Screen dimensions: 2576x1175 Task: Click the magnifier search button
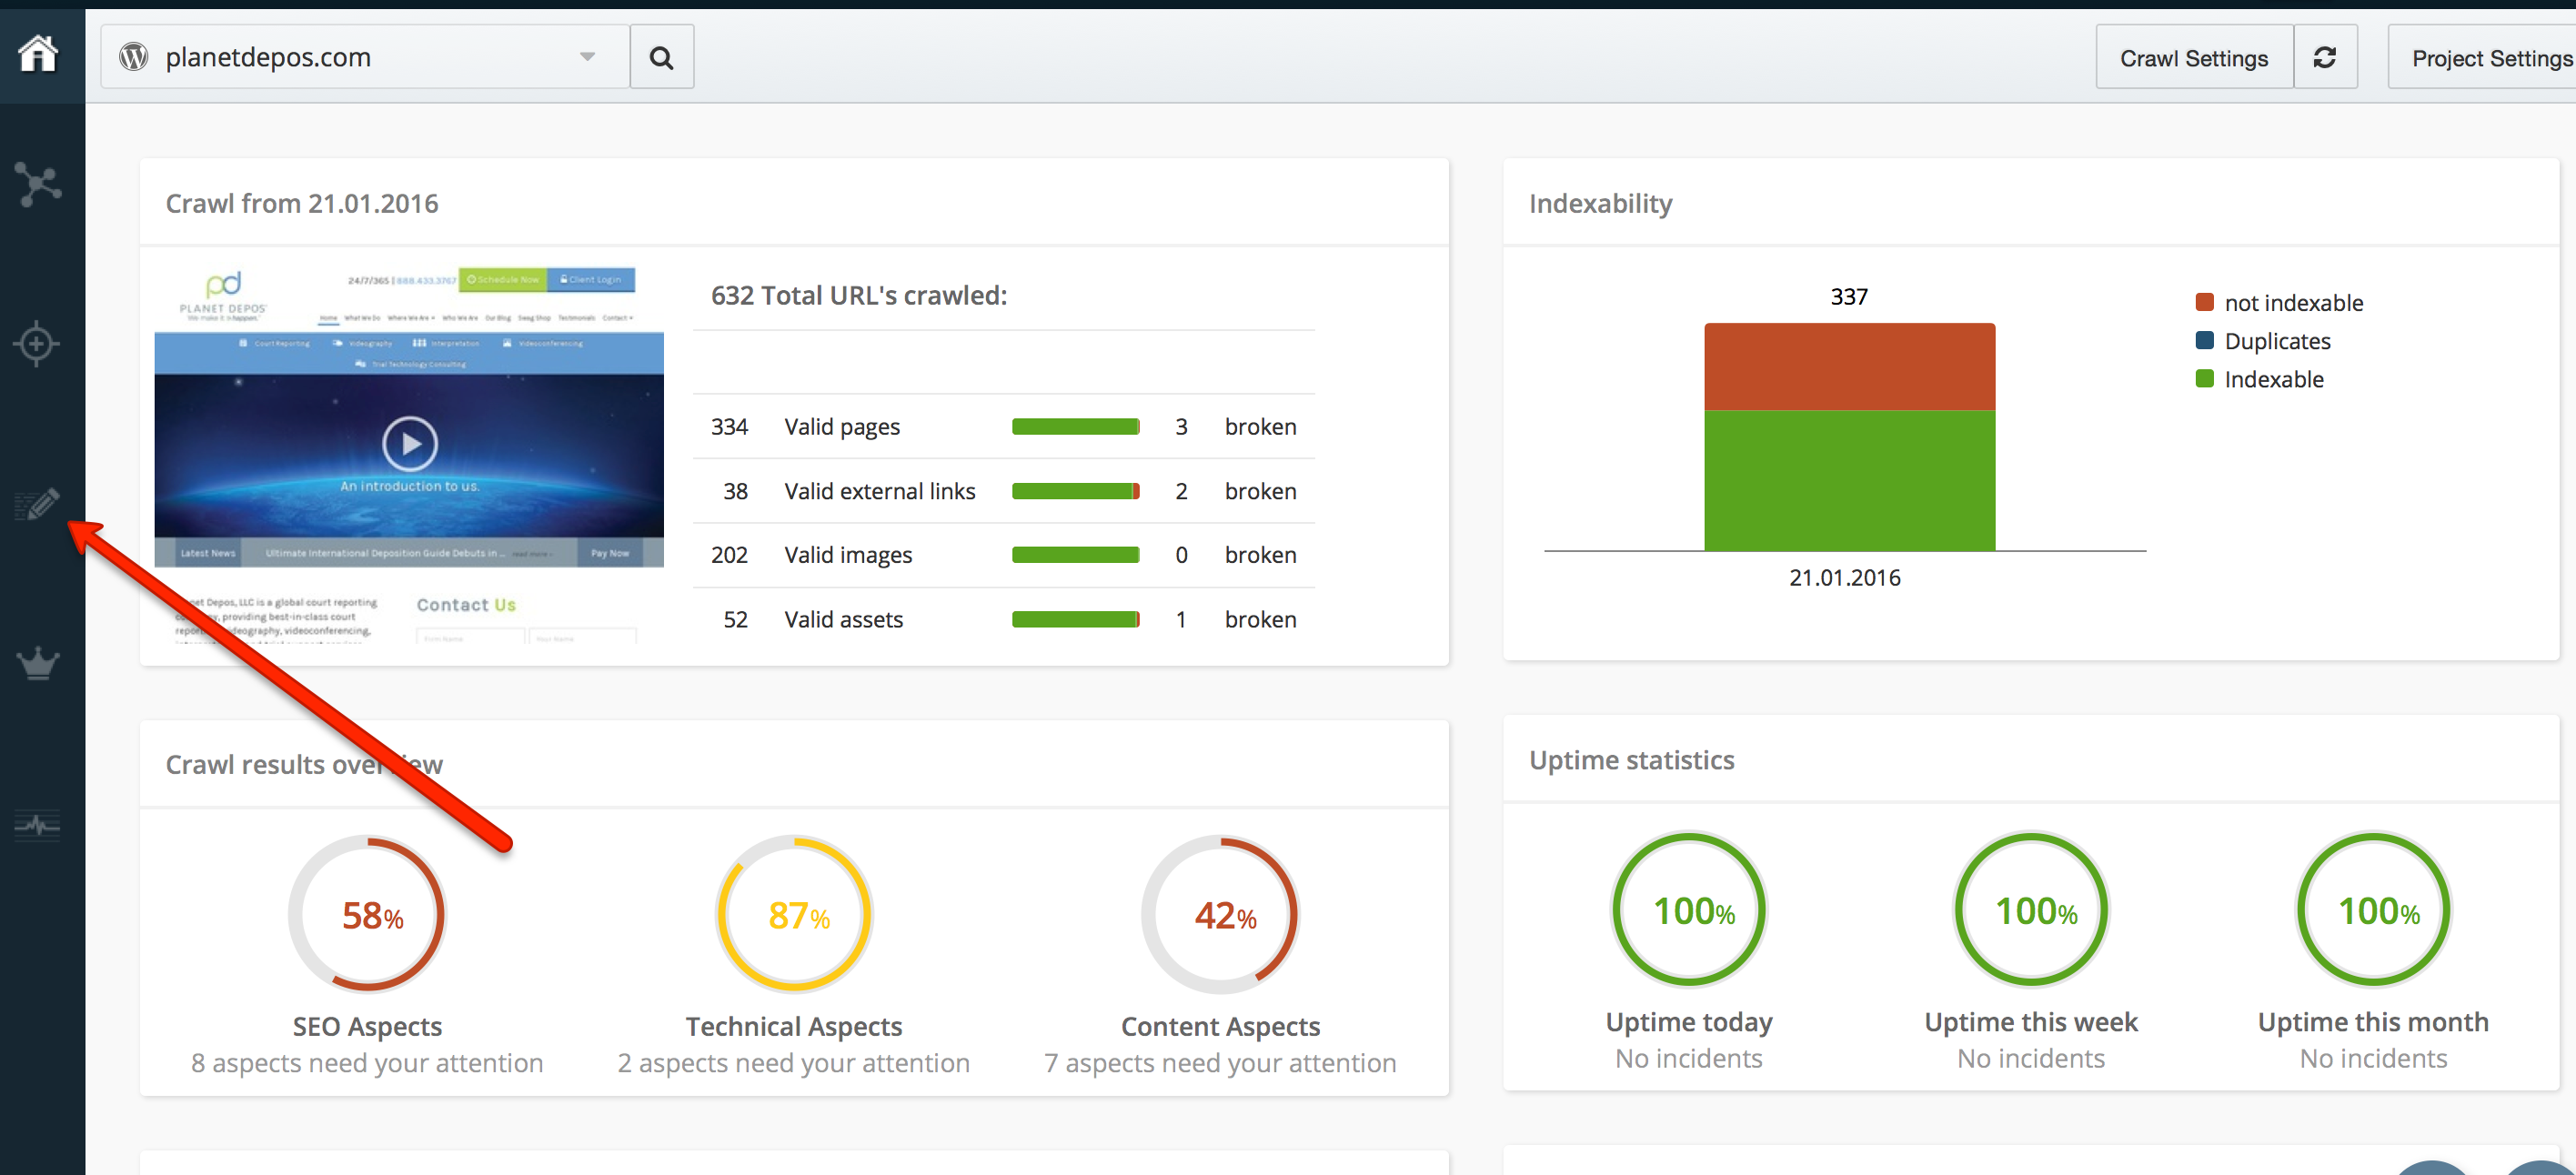(x=661, y=57)
